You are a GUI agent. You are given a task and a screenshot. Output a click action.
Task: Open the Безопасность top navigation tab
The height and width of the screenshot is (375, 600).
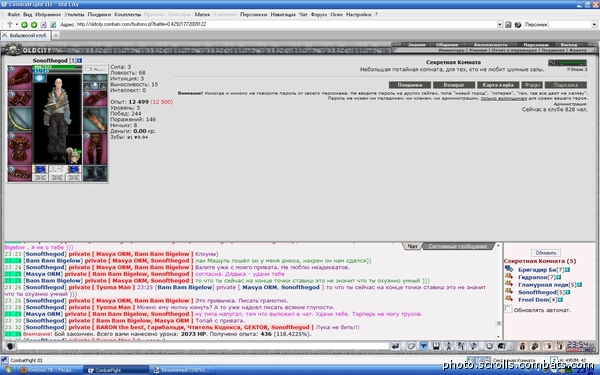491,45
